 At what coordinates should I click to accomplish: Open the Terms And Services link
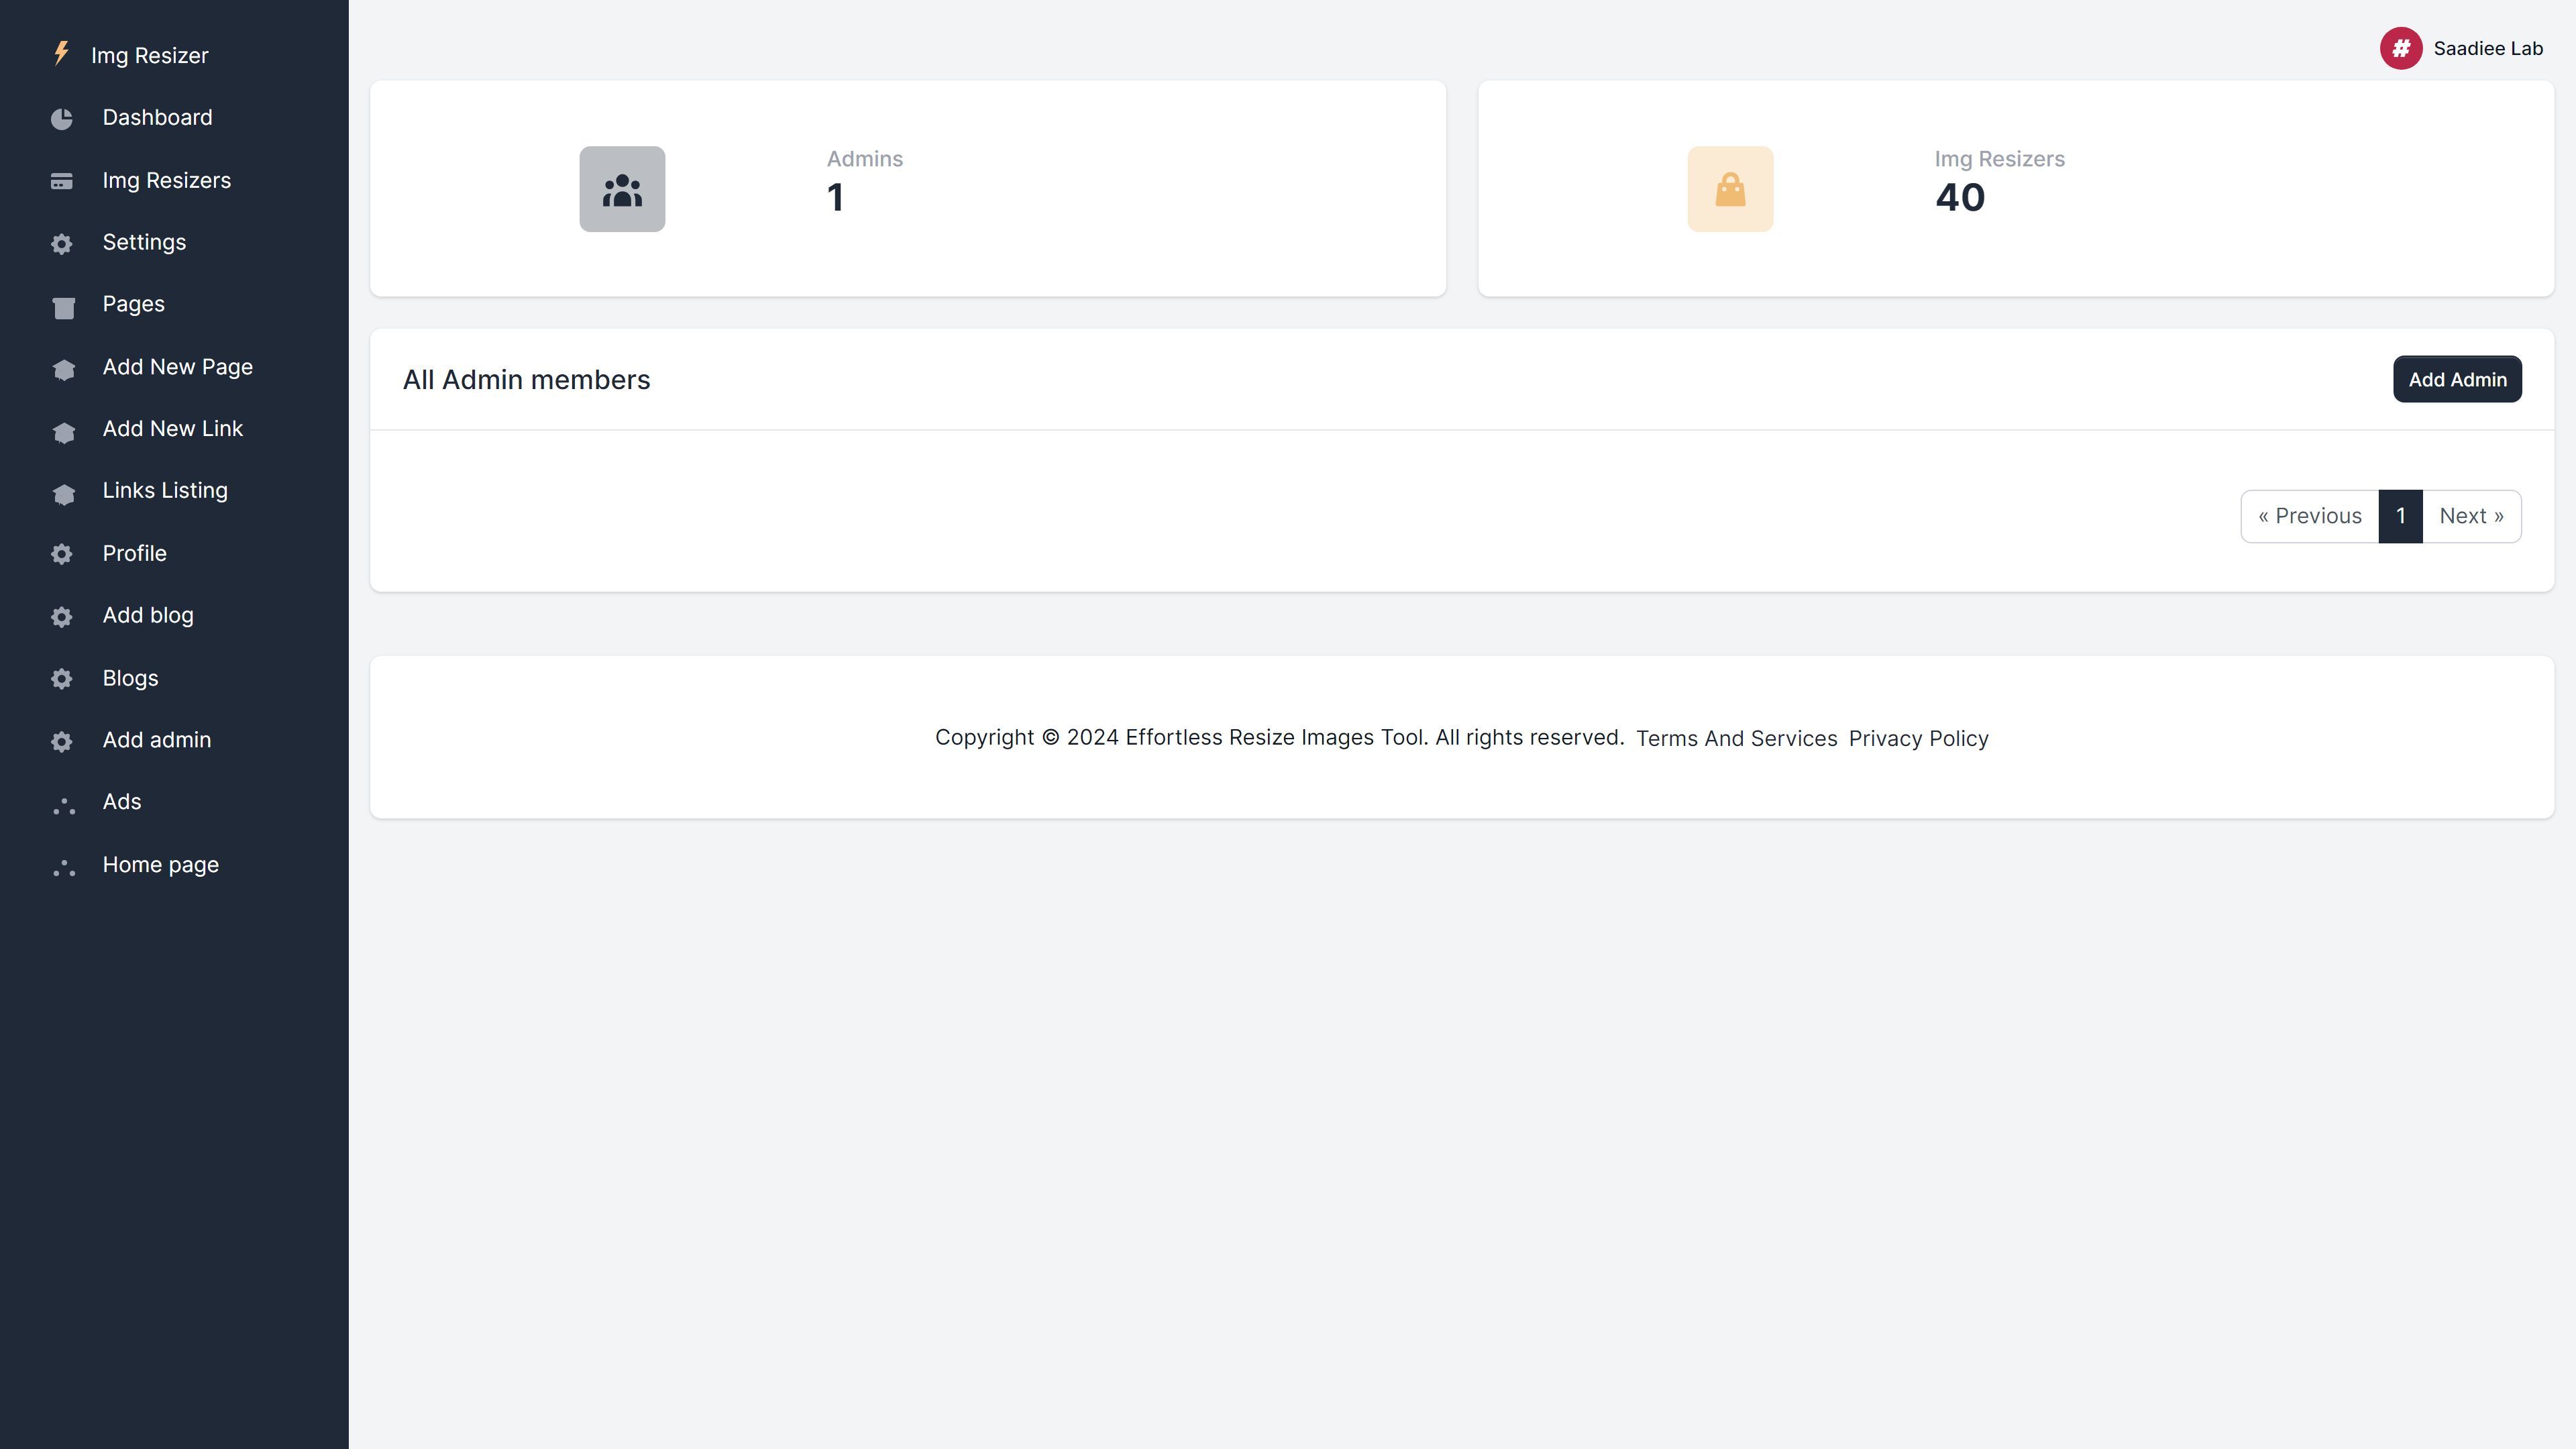1736,738
